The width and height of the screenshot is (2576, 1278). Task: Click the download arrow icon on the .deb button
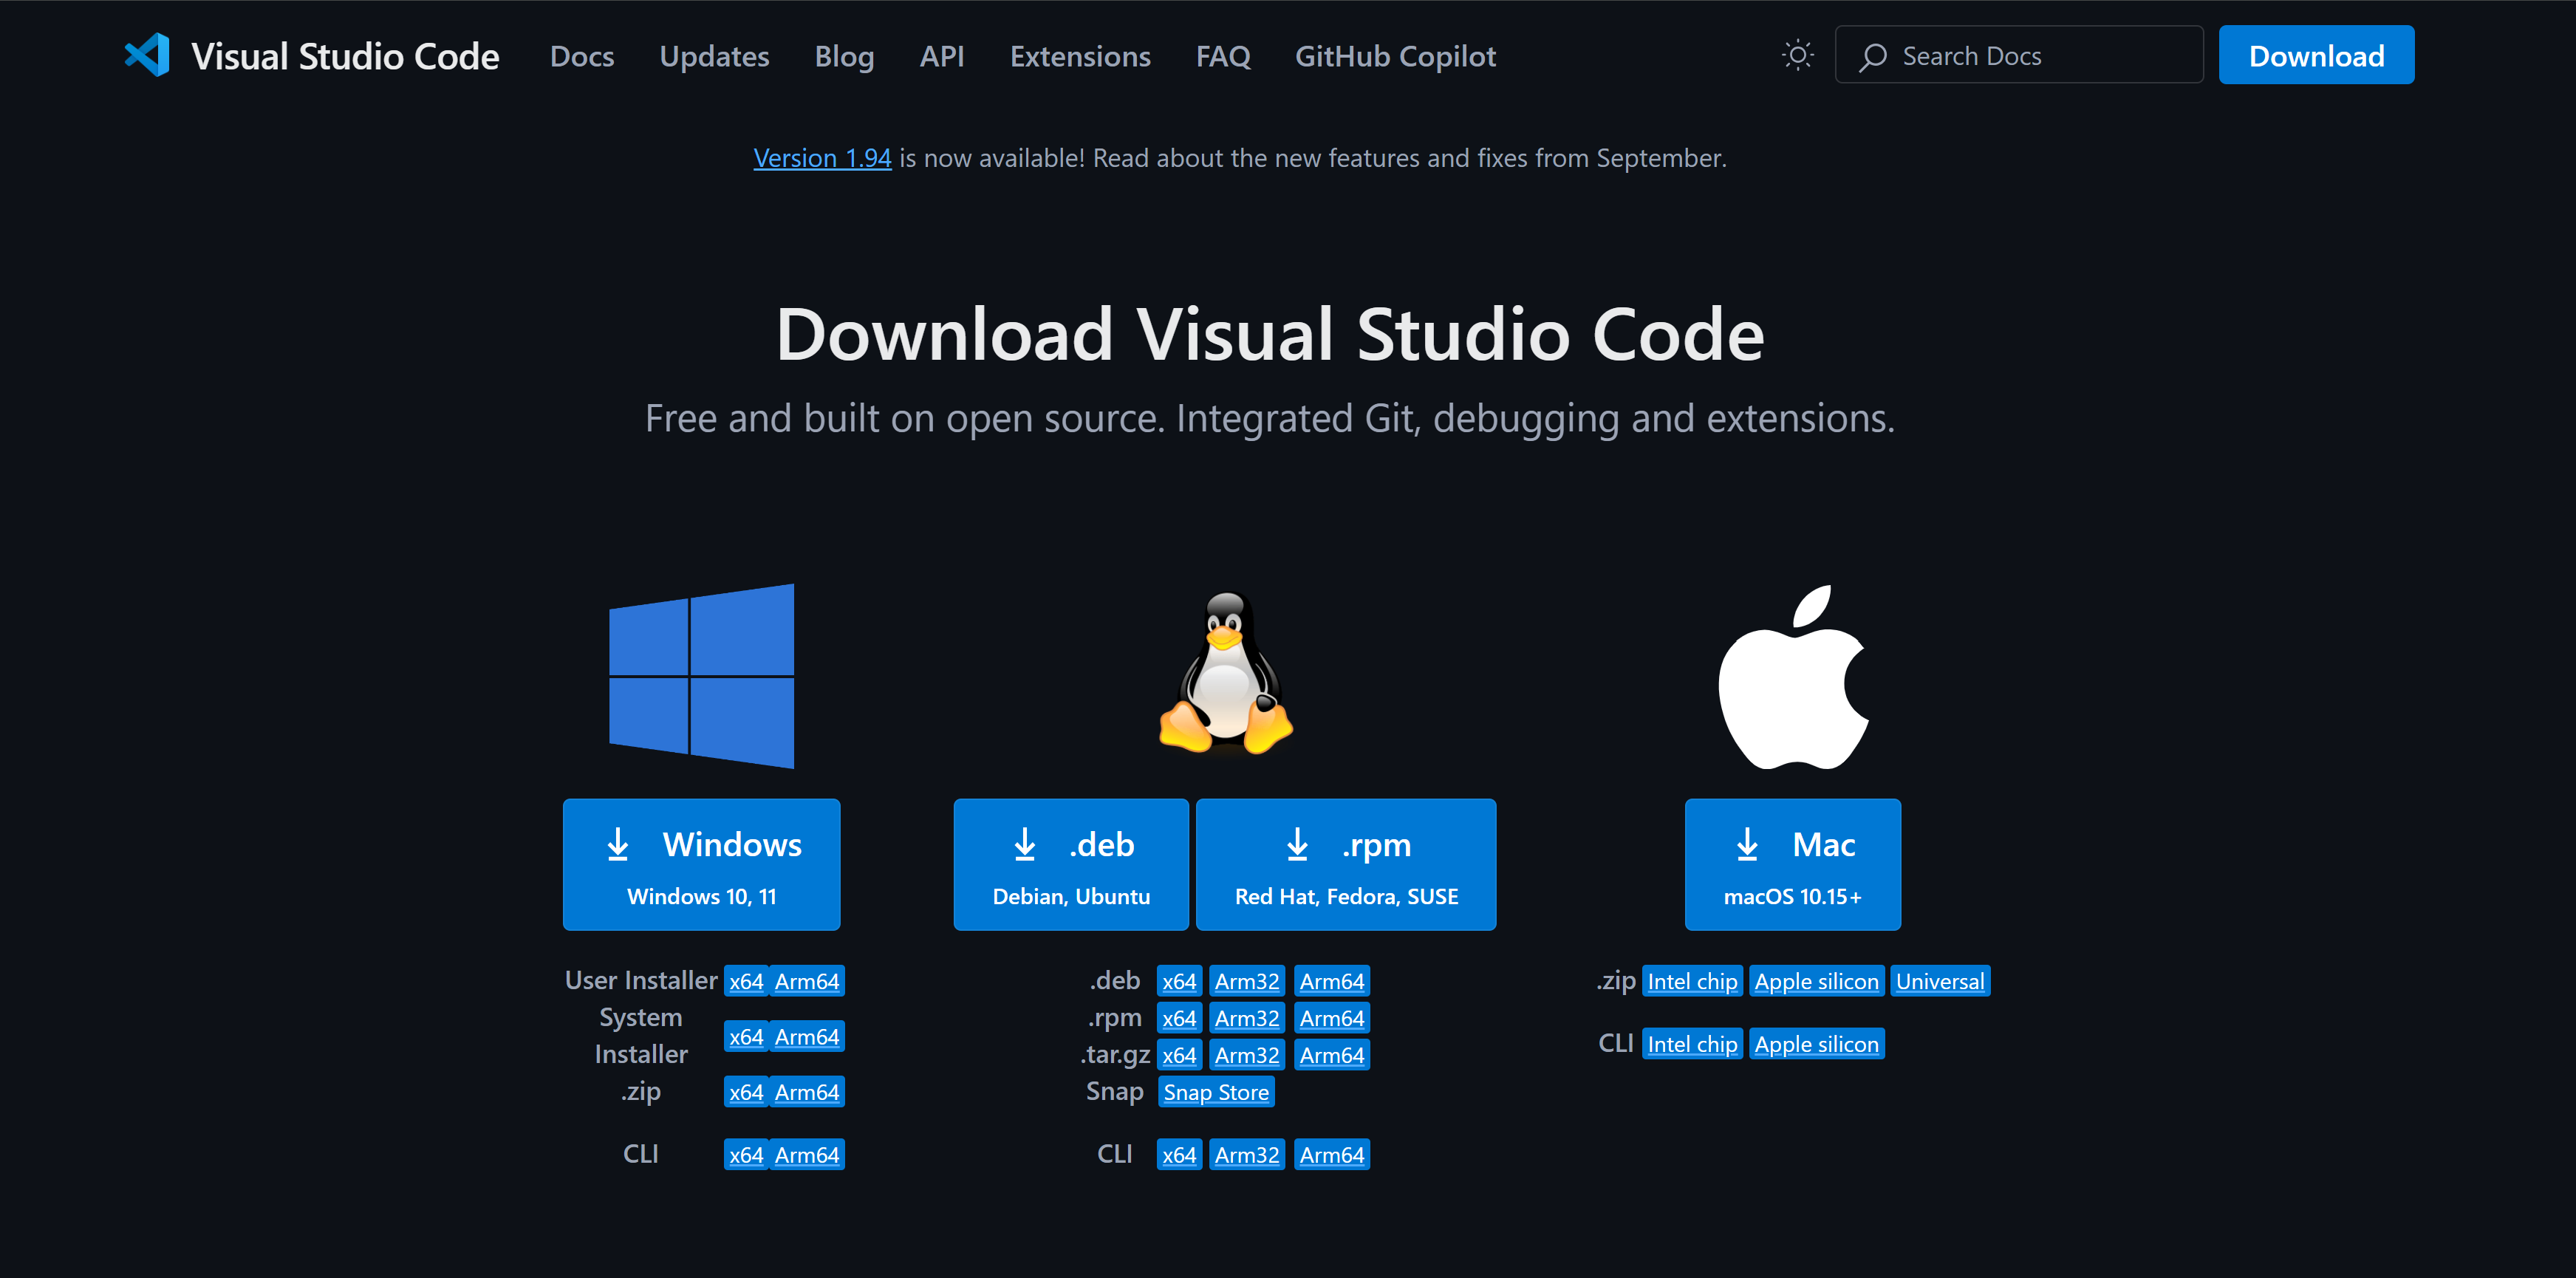(x=1024, y=844)
